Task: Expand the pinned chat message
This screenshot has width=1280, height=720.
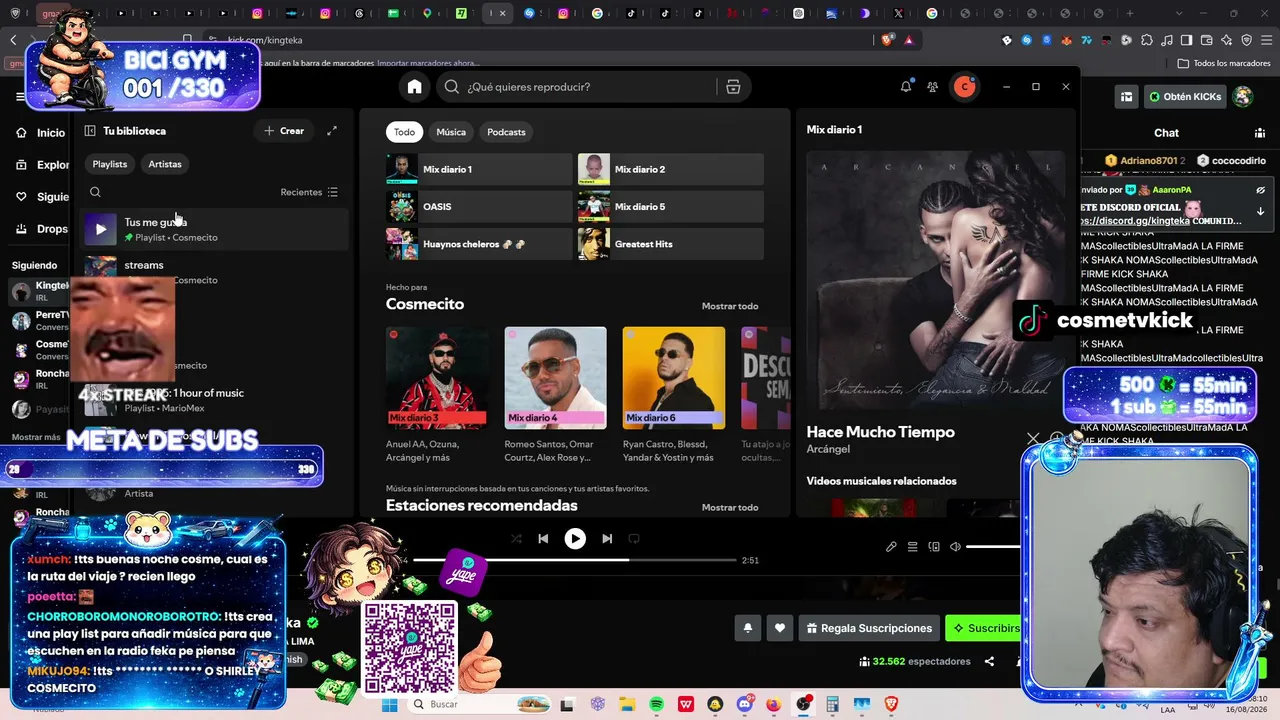Action: click(x=1261, y=211)
